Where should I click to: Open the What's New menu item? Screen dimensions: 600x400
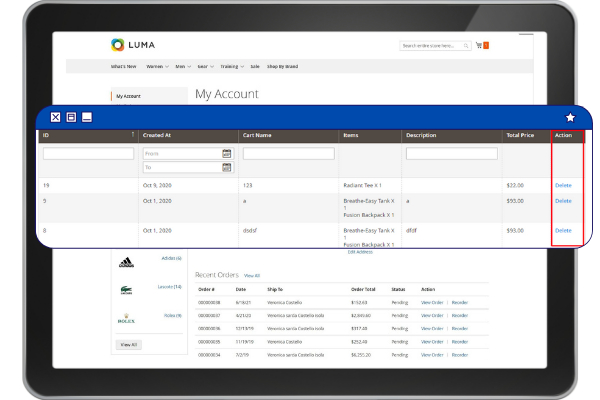[124, 66]
